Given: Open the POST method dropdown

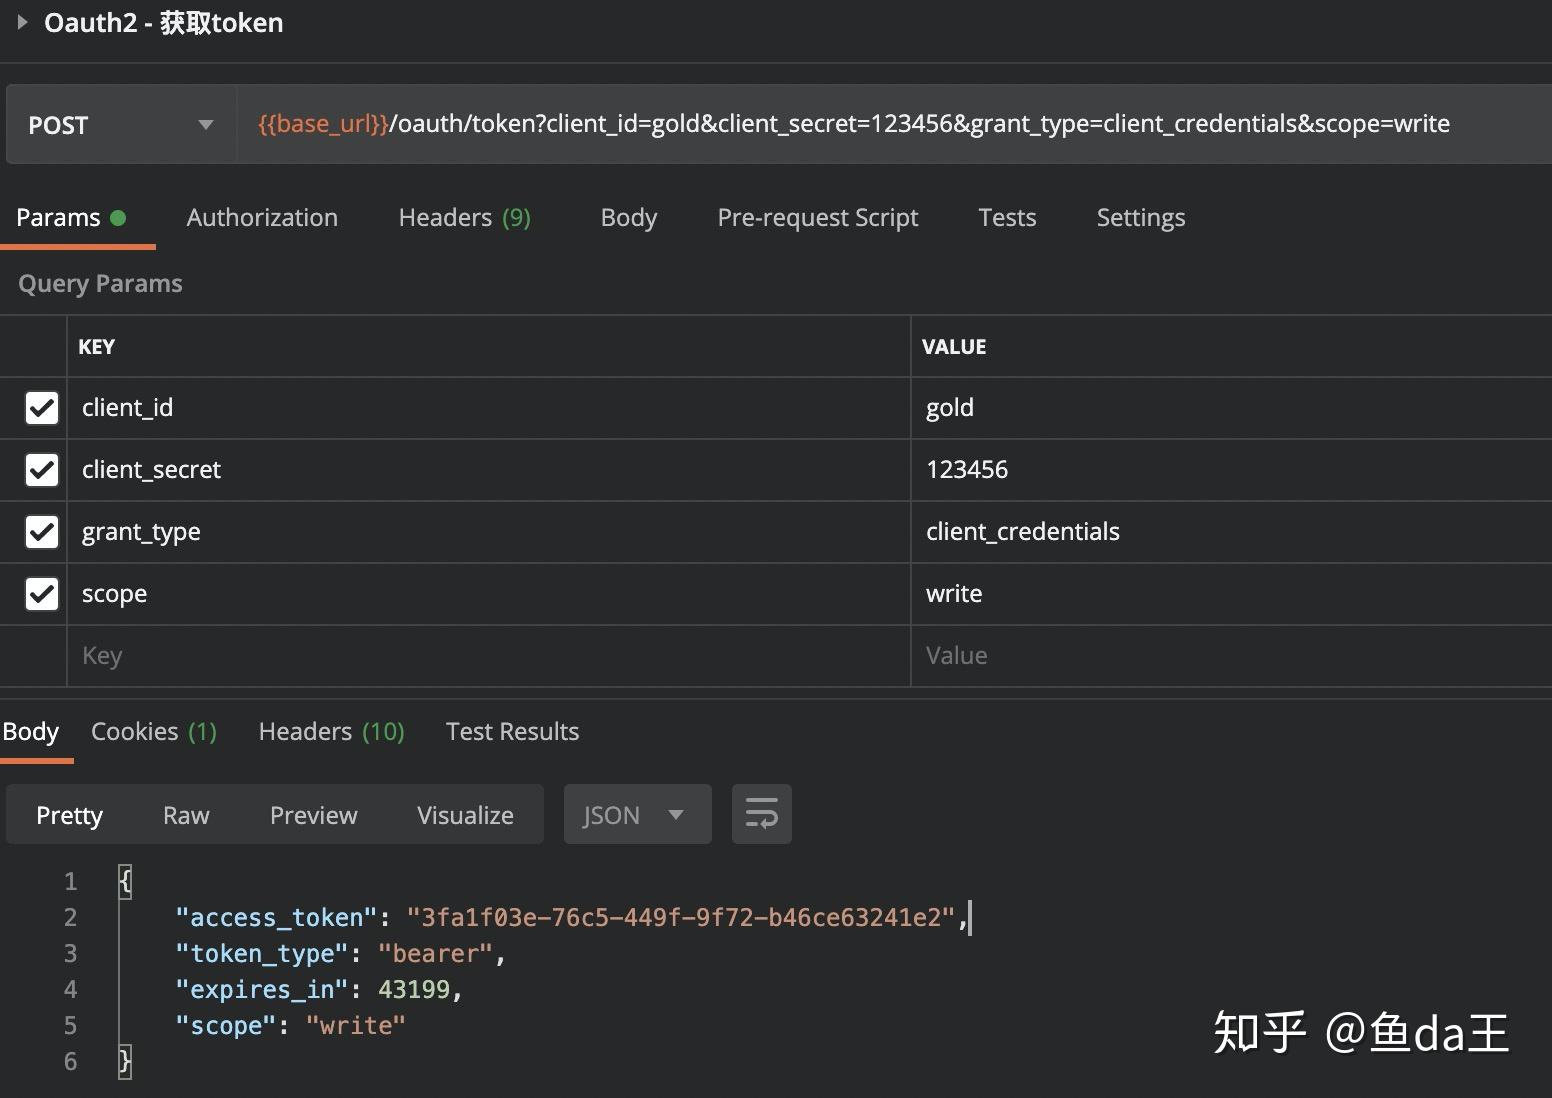Looking at the screenshot, I should (x=121, y=125).
